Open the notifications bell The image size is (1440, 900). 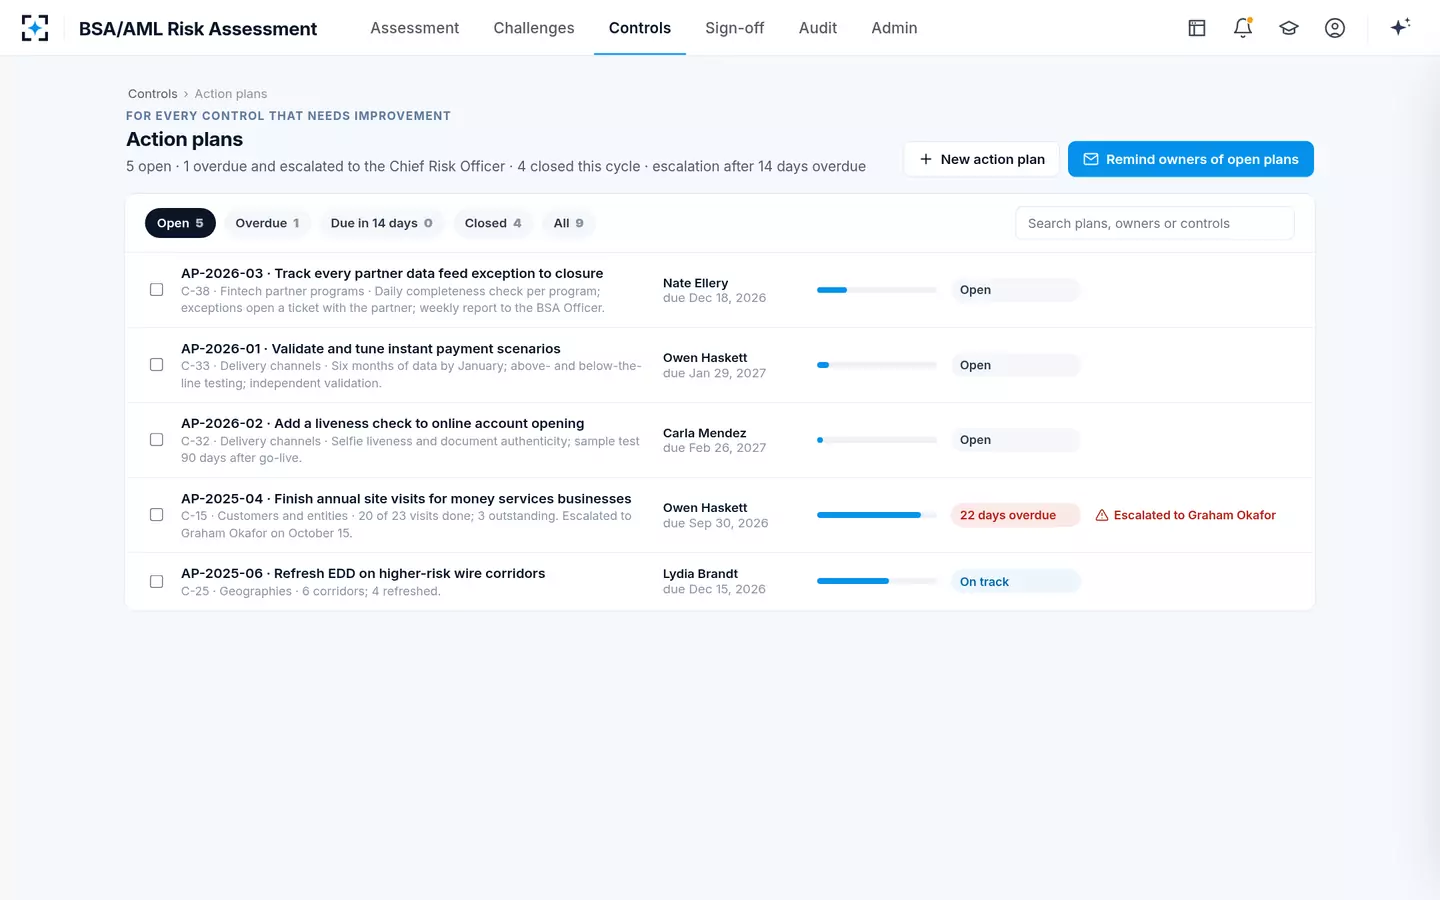[x=1243, y=28]
